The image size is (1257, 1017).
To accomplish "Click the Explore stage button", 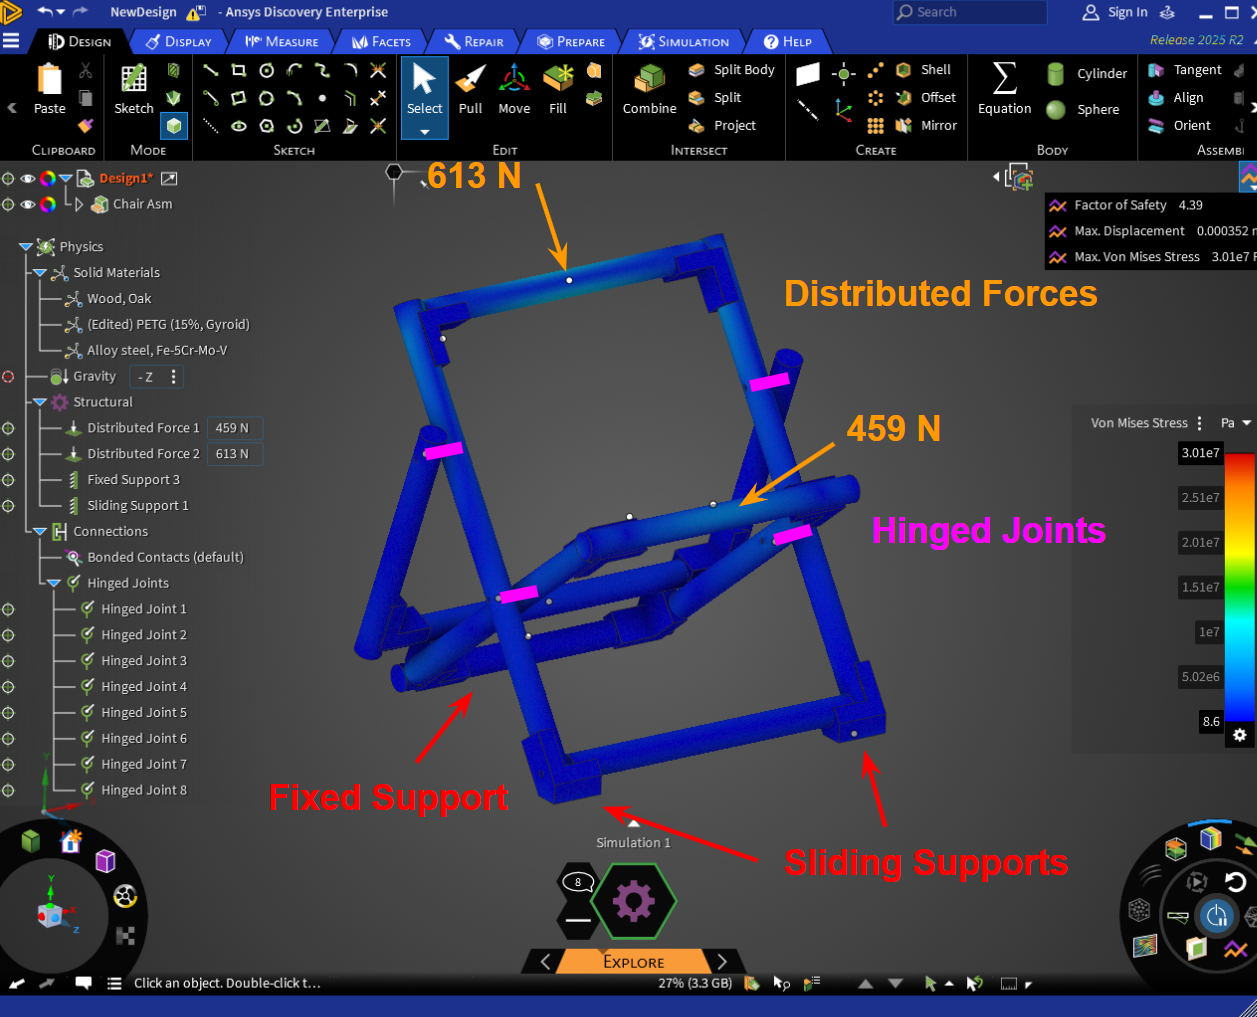I will (634, 962).
